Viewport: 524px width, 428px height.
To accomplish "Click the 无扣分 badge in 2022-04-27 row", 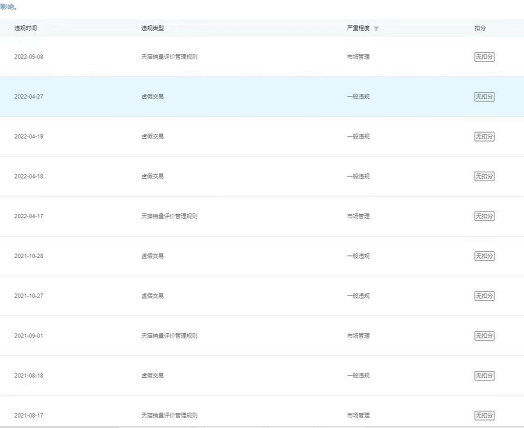I will (484, 97).
